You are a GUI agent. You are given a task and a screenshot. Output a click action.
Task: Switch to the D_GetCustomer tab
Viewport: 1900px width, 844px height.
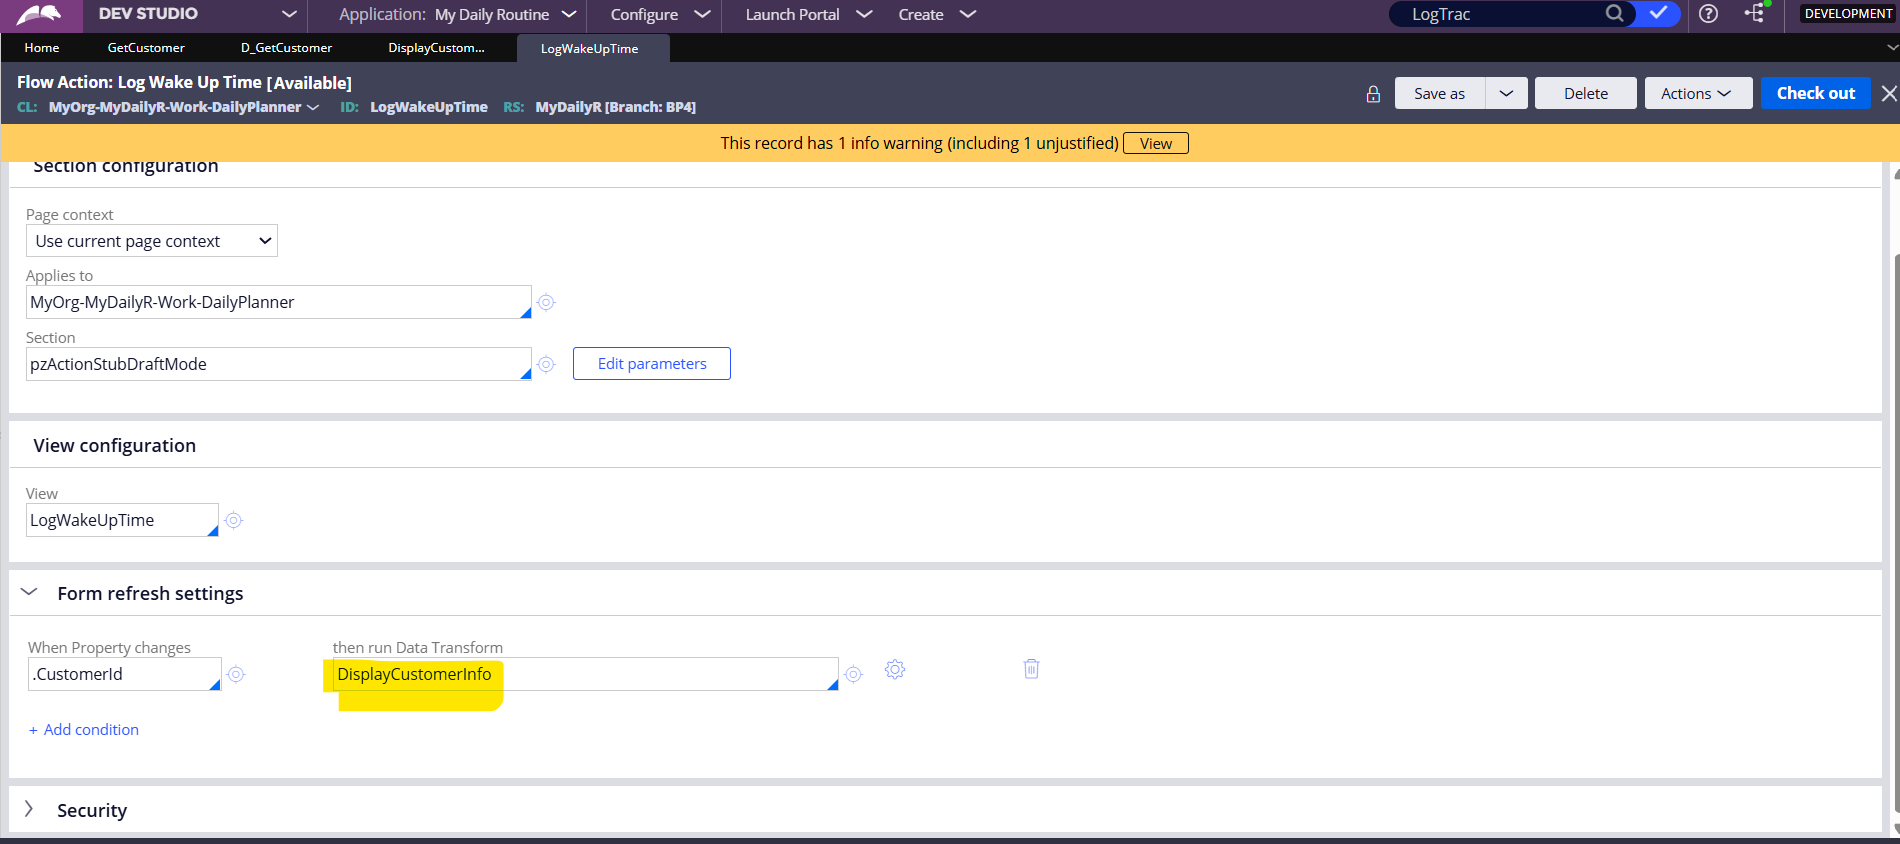tap(286, 48)
